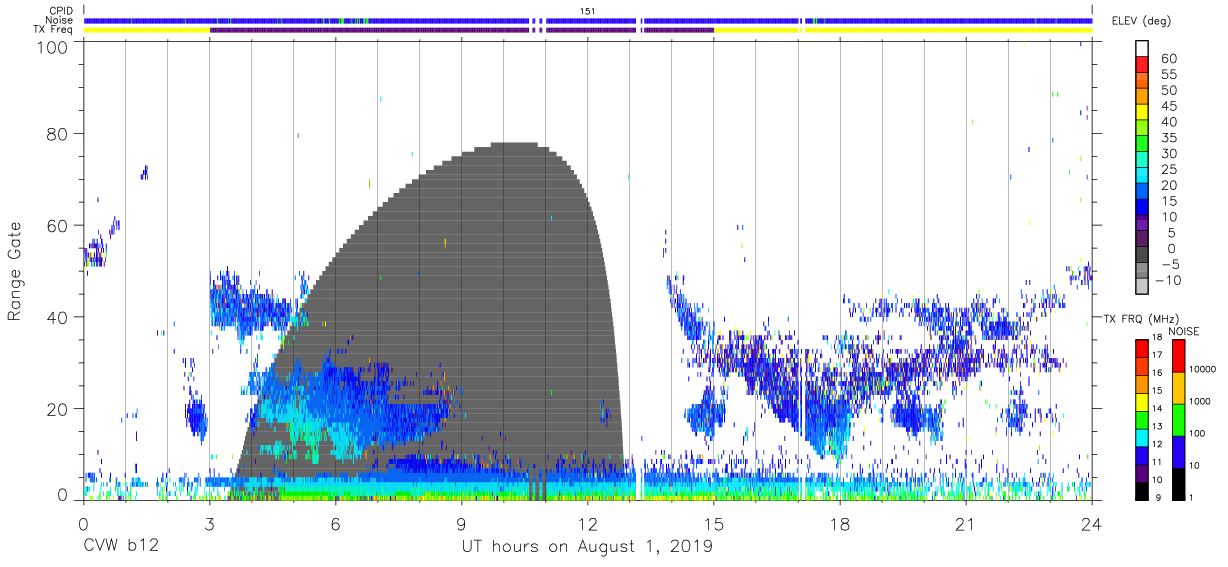Click the ELEV colorbar label '45'
The width and height of the screenshot is (1228, 567).
click(1169, 106)
